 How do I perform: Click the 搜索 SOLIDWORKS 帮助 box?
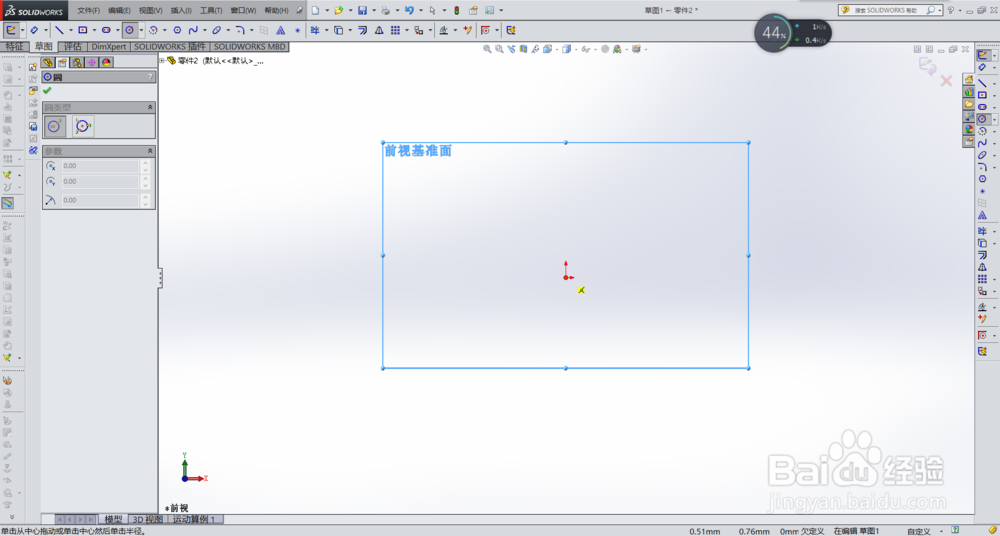(890, 10)
